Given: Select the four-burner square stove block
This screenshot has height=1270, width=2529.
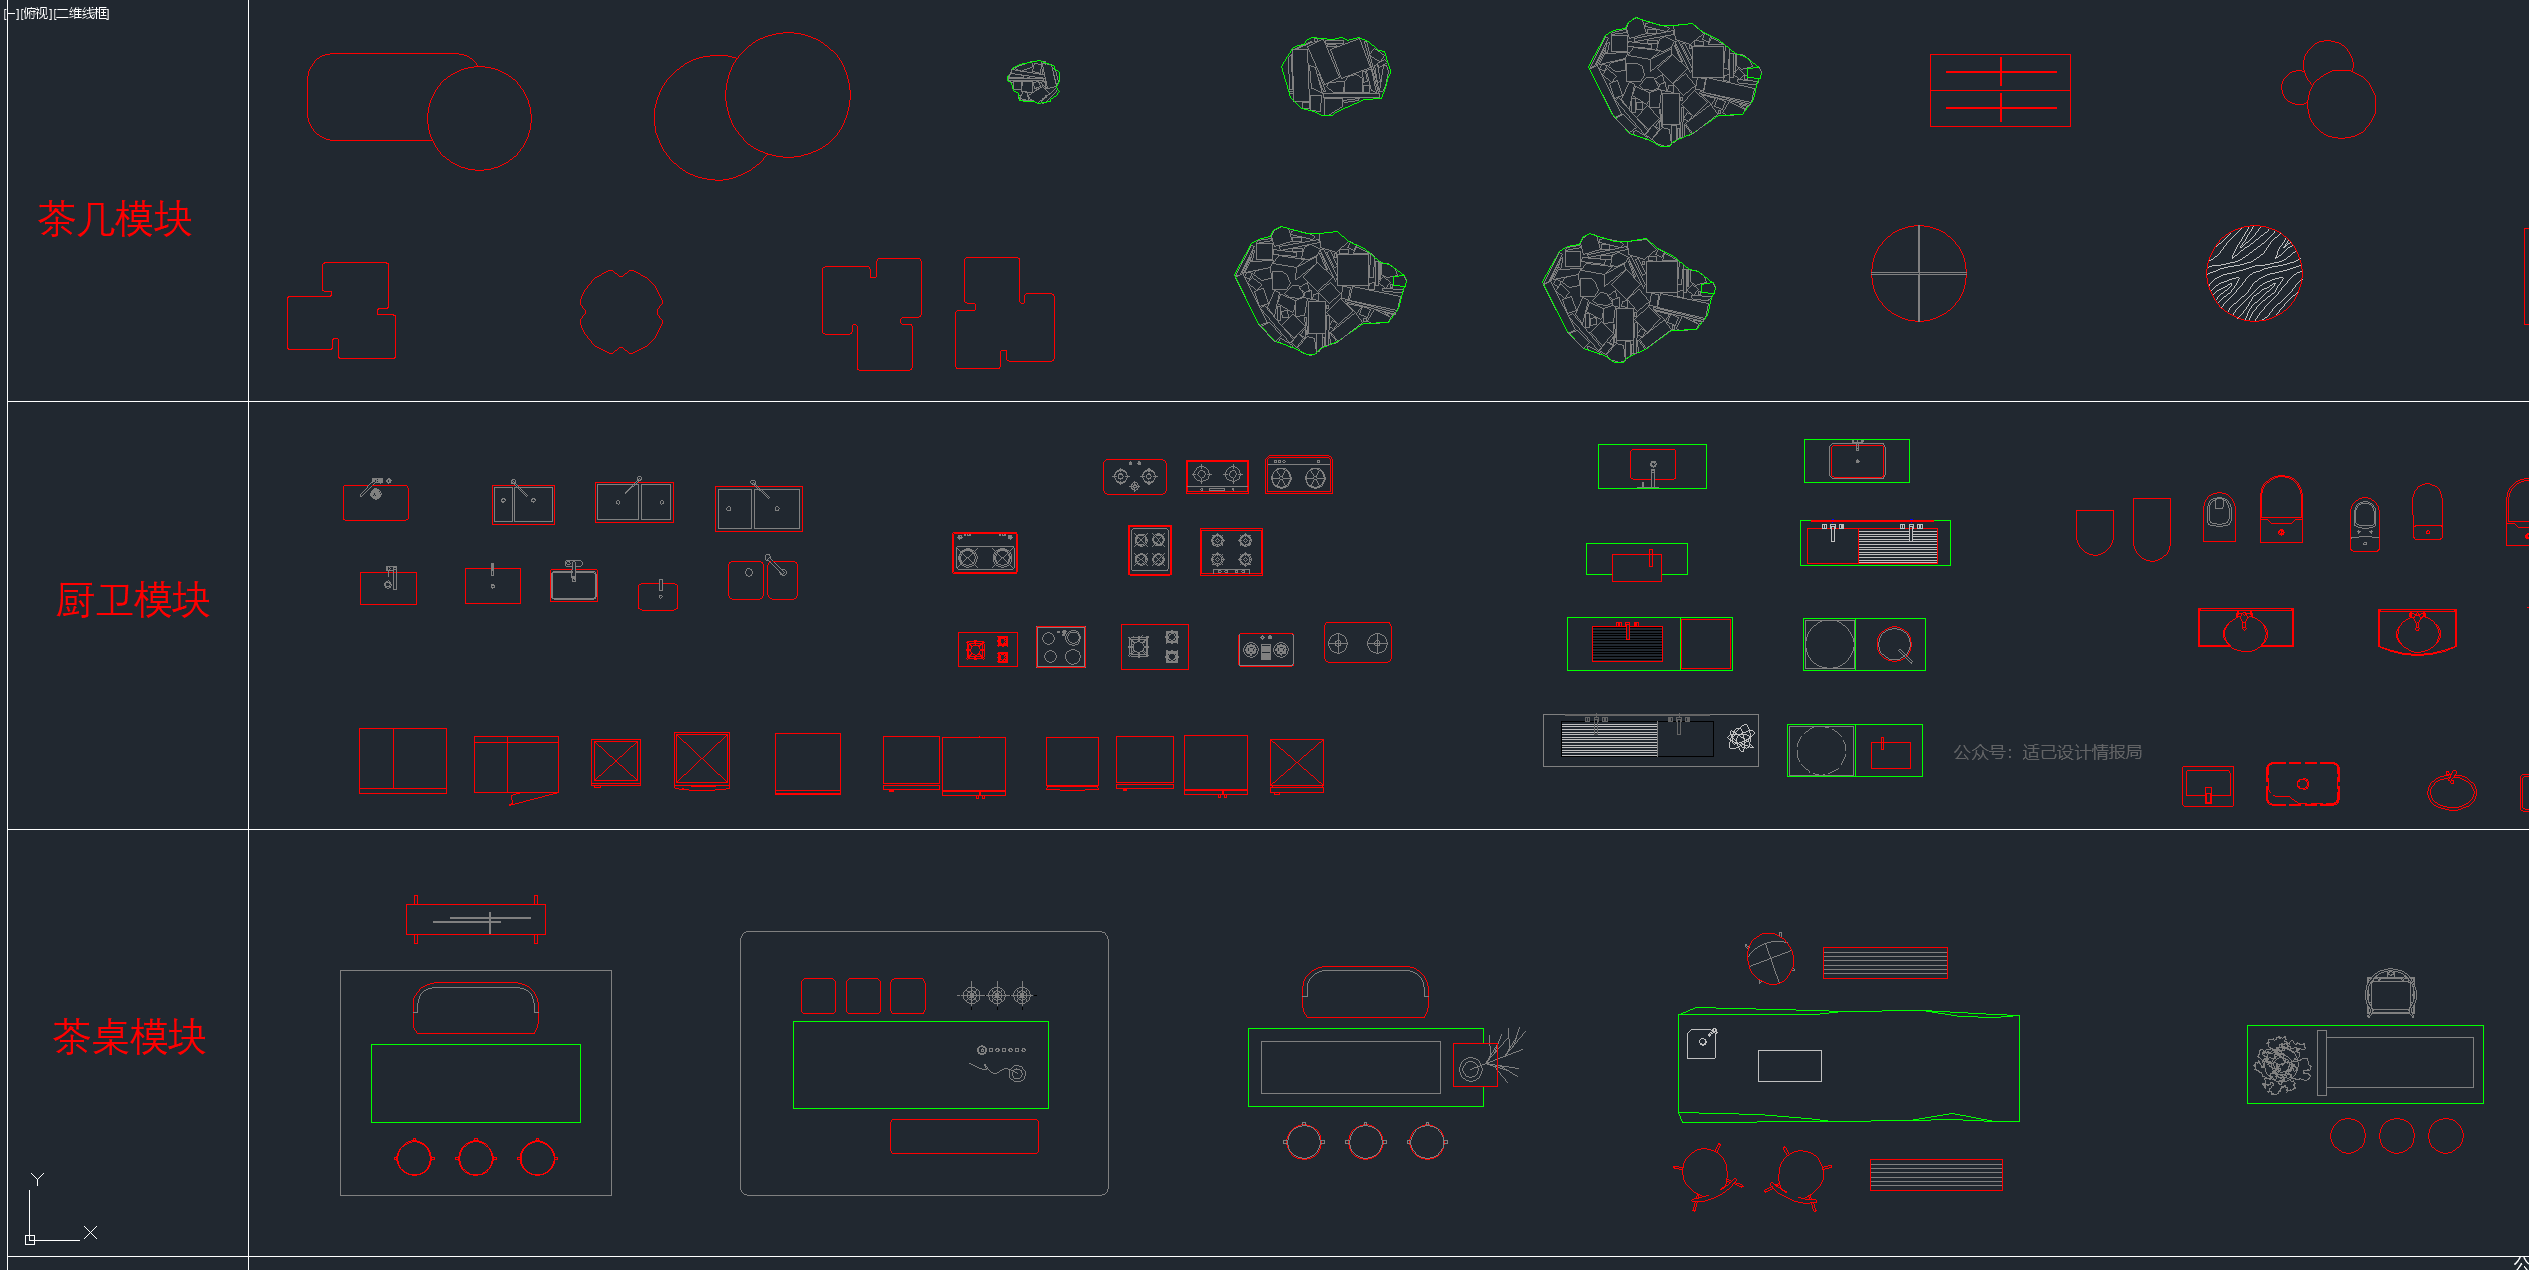Looking at the screenshot, I should (x=1149, y=550).
